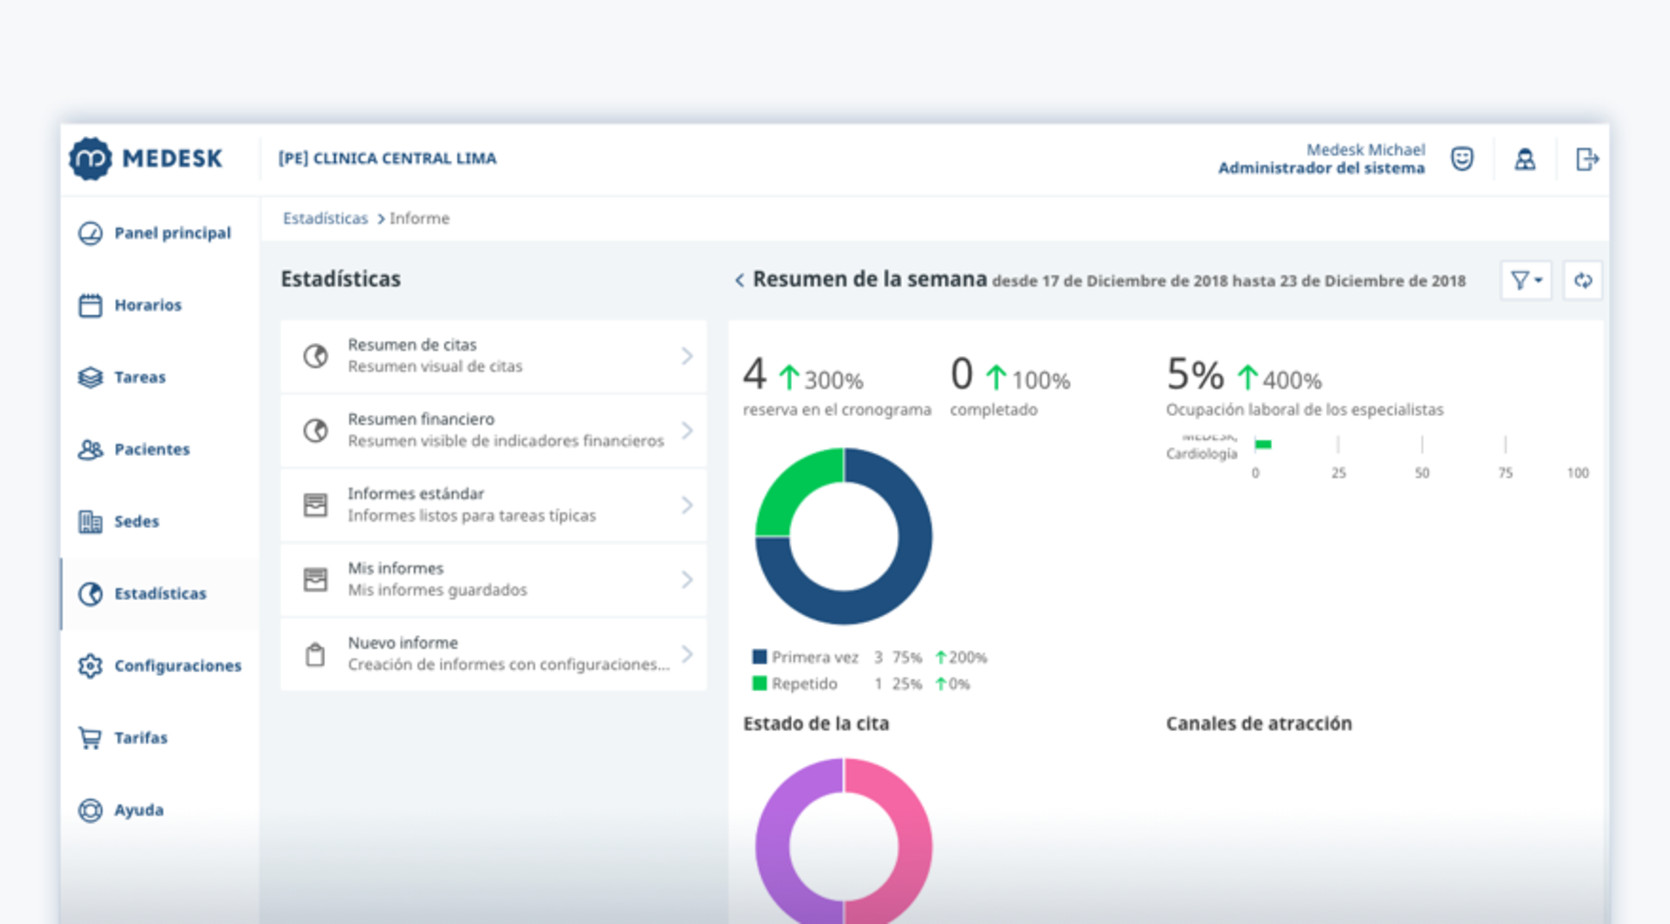Open Pacientes people icon
Viewport: 1670px width, 924px height.
pyautogui.click(x=90, y=449)
